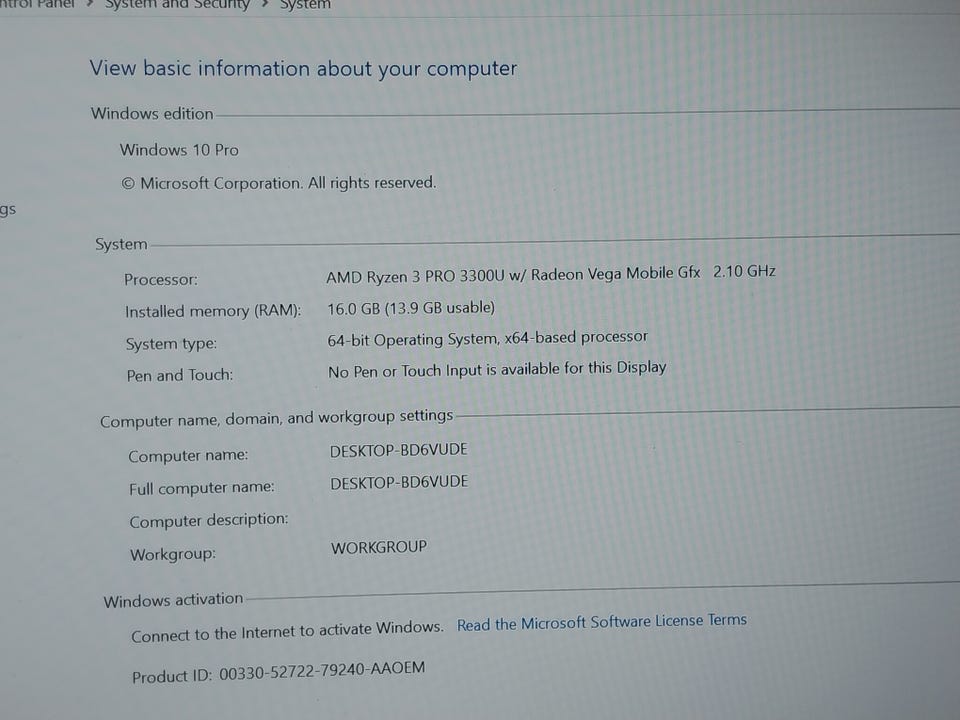Select computer name value 'DESKTOP-BD6VUDE'
The height and width of the screenshot is (720, 960).
point(399,451)
